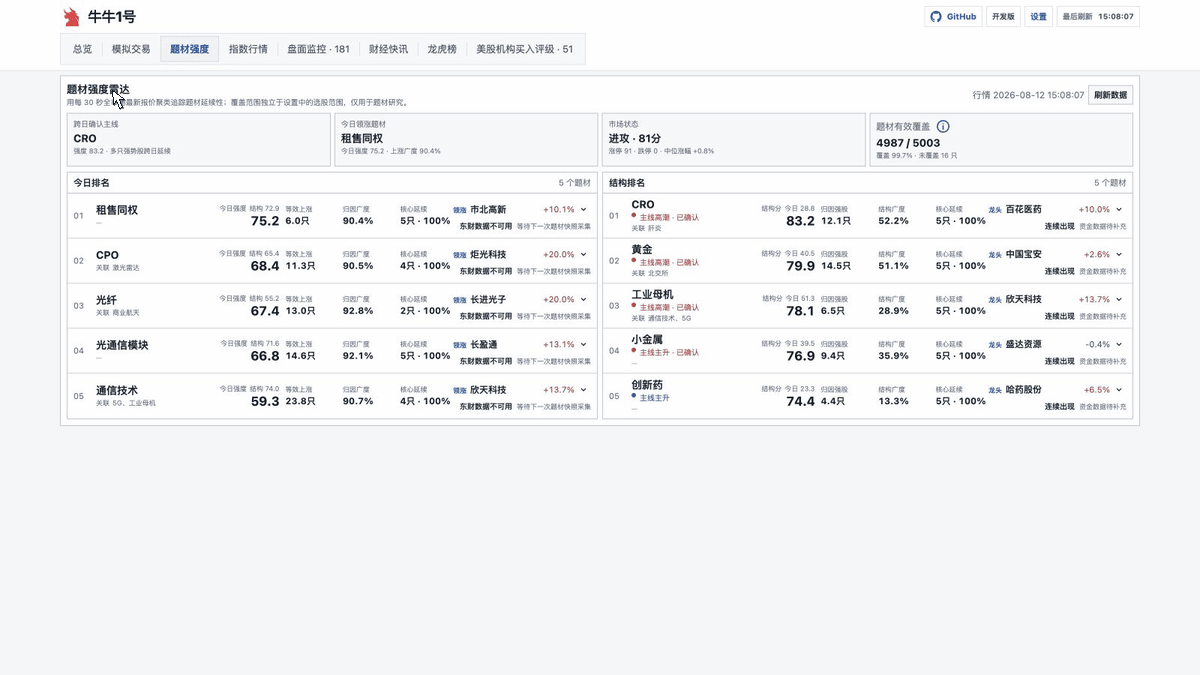Click today strength value 75.2 in ranking

[x=265, y=221]
